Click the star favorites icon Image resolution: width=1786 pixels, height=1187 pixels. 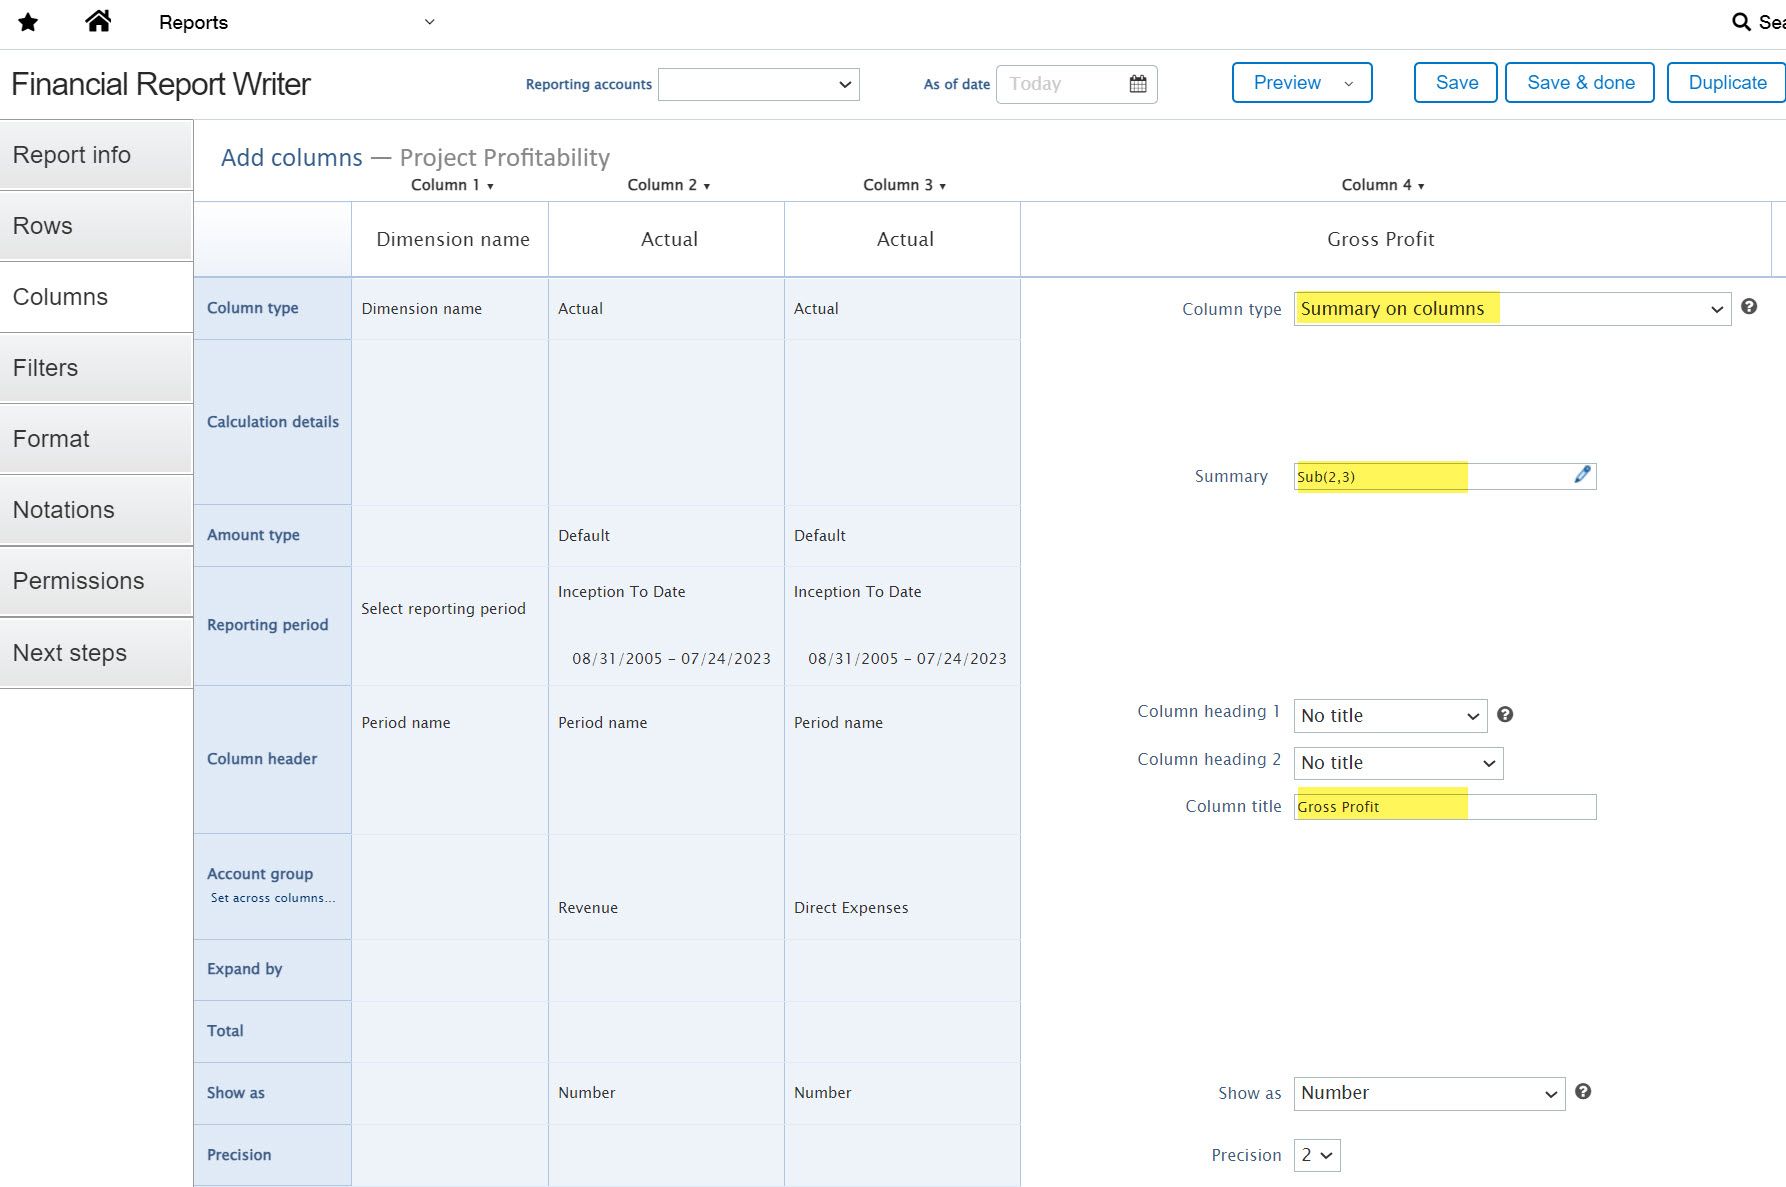coord(28,22)
